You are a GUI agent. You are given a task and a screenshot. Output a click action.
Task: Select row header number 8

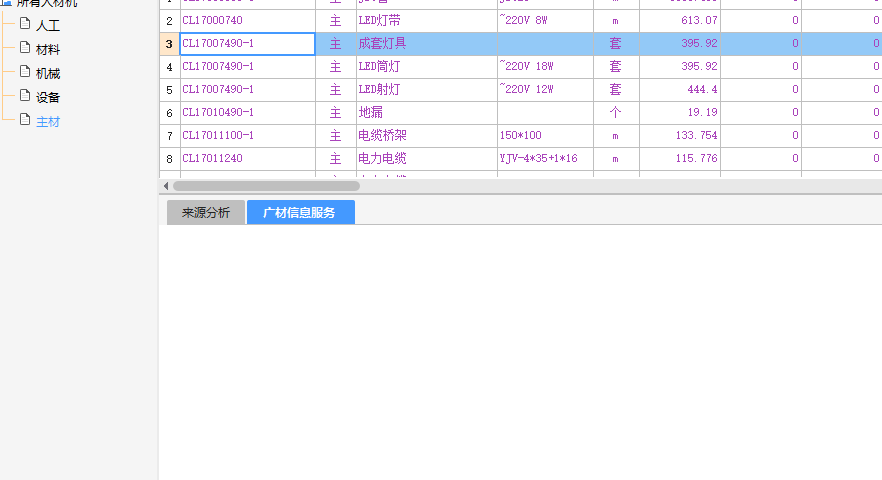(169, 159)
